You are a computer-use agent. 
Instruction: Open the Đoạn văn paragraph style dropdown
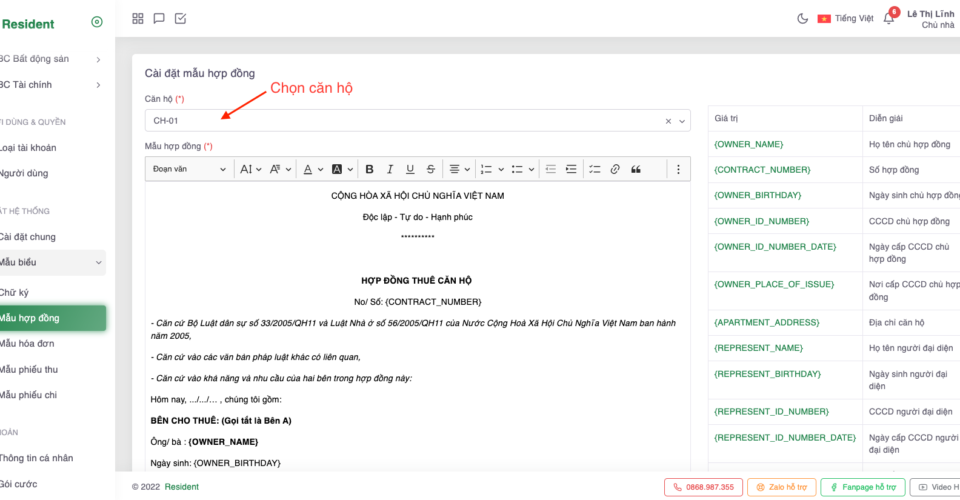[189, 169]
